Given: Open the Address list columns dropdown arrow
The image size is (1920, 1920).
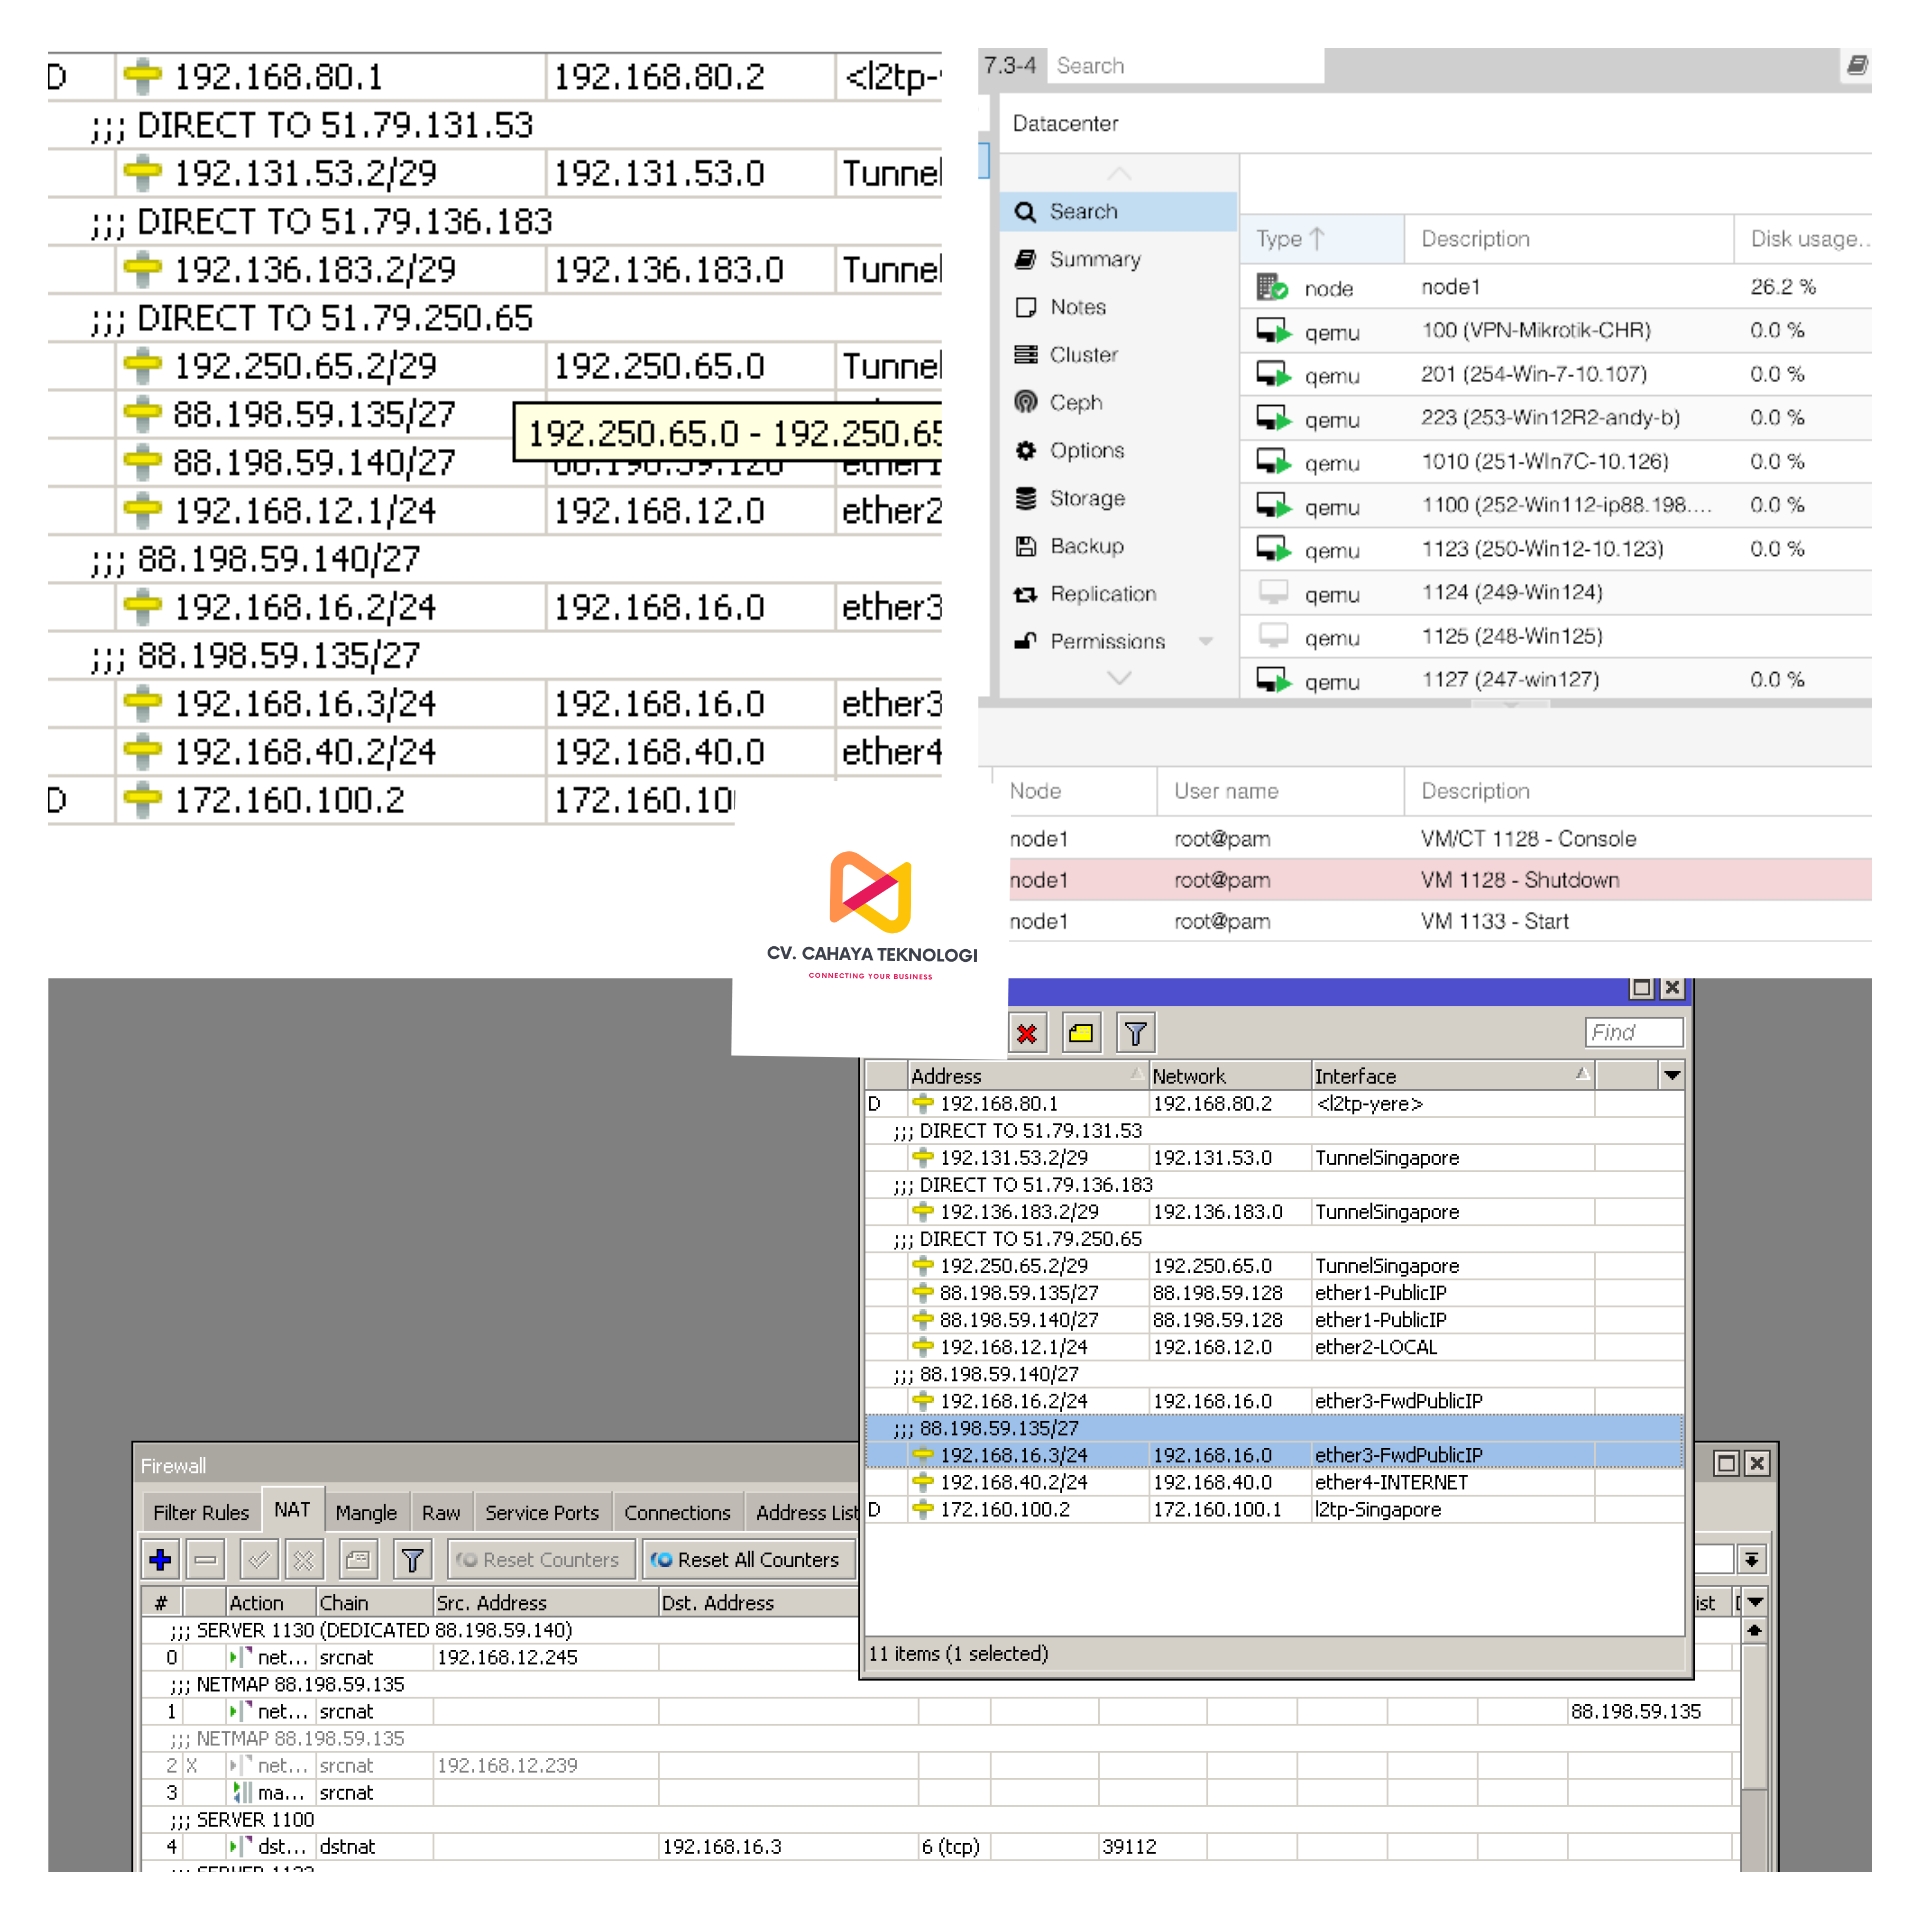Looking at the screenshot, I should (x=1671, y=1076).
